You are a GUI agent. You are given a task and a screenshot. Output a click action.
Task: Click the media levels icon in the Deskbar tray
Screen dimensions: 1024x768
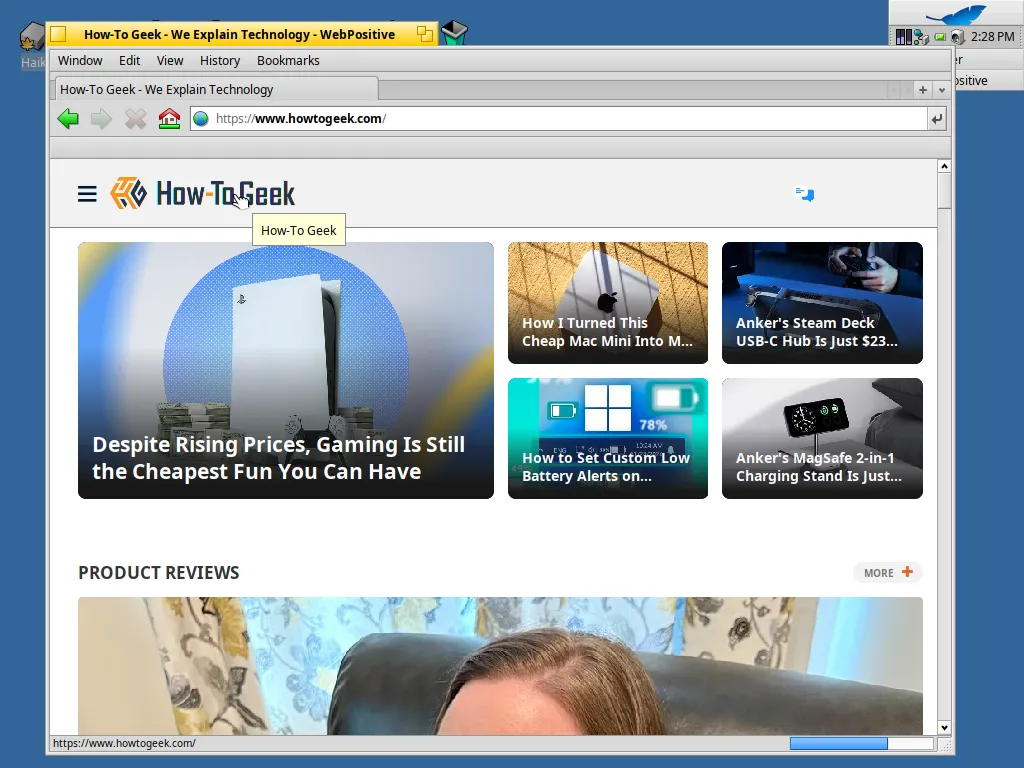point(901,36)
